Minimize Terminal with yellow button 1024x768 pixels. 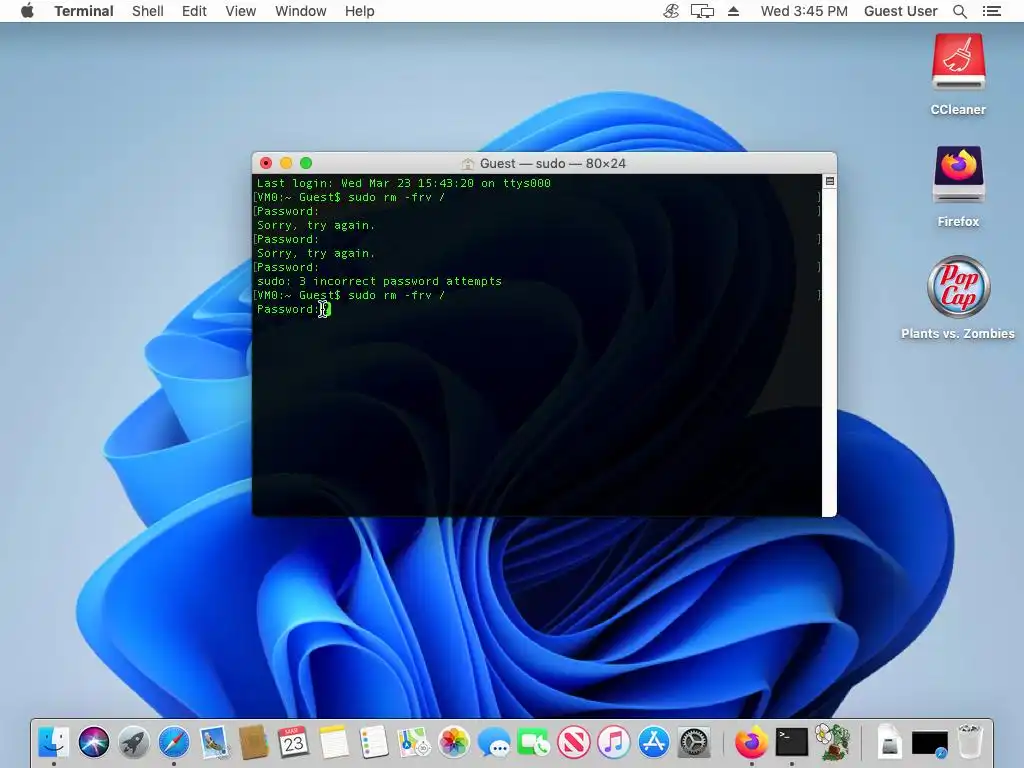click(286, 163)
